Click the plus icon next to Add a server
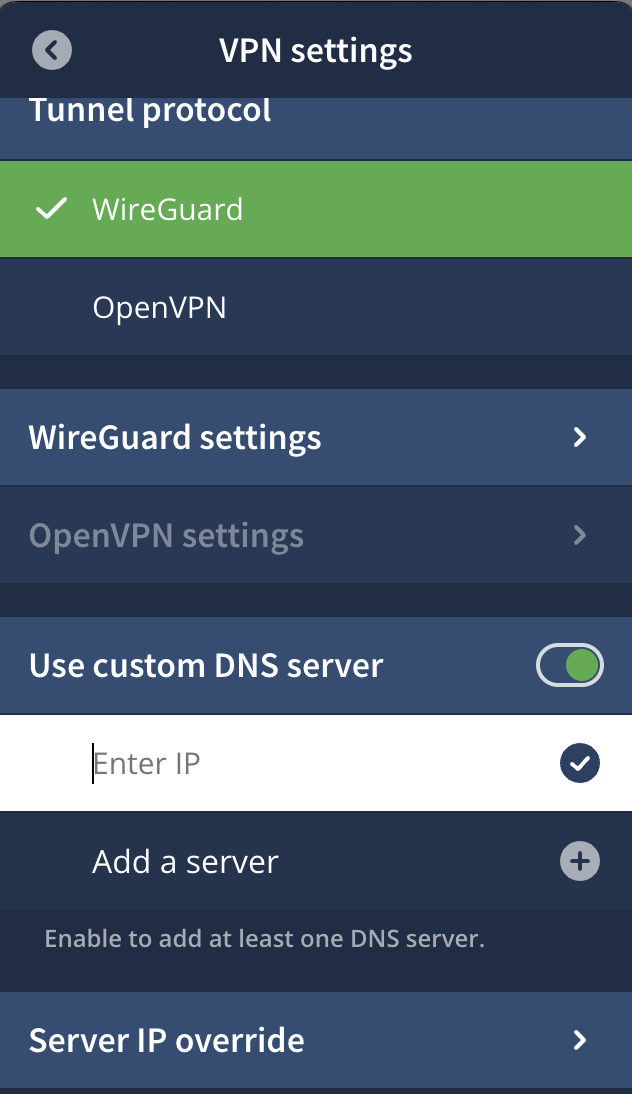 pyautogui.click(x=579, y=861)
